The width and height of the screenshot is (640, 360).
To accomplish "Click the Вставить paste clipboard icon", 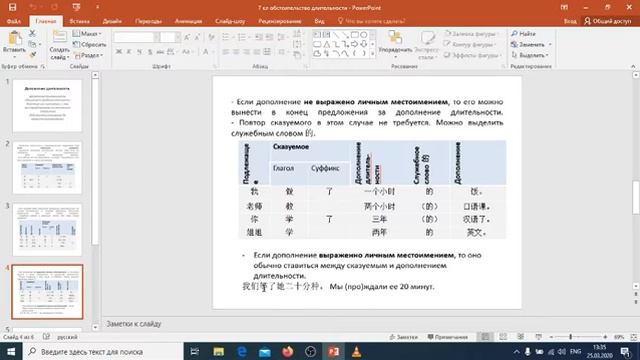I will point(15,38).
